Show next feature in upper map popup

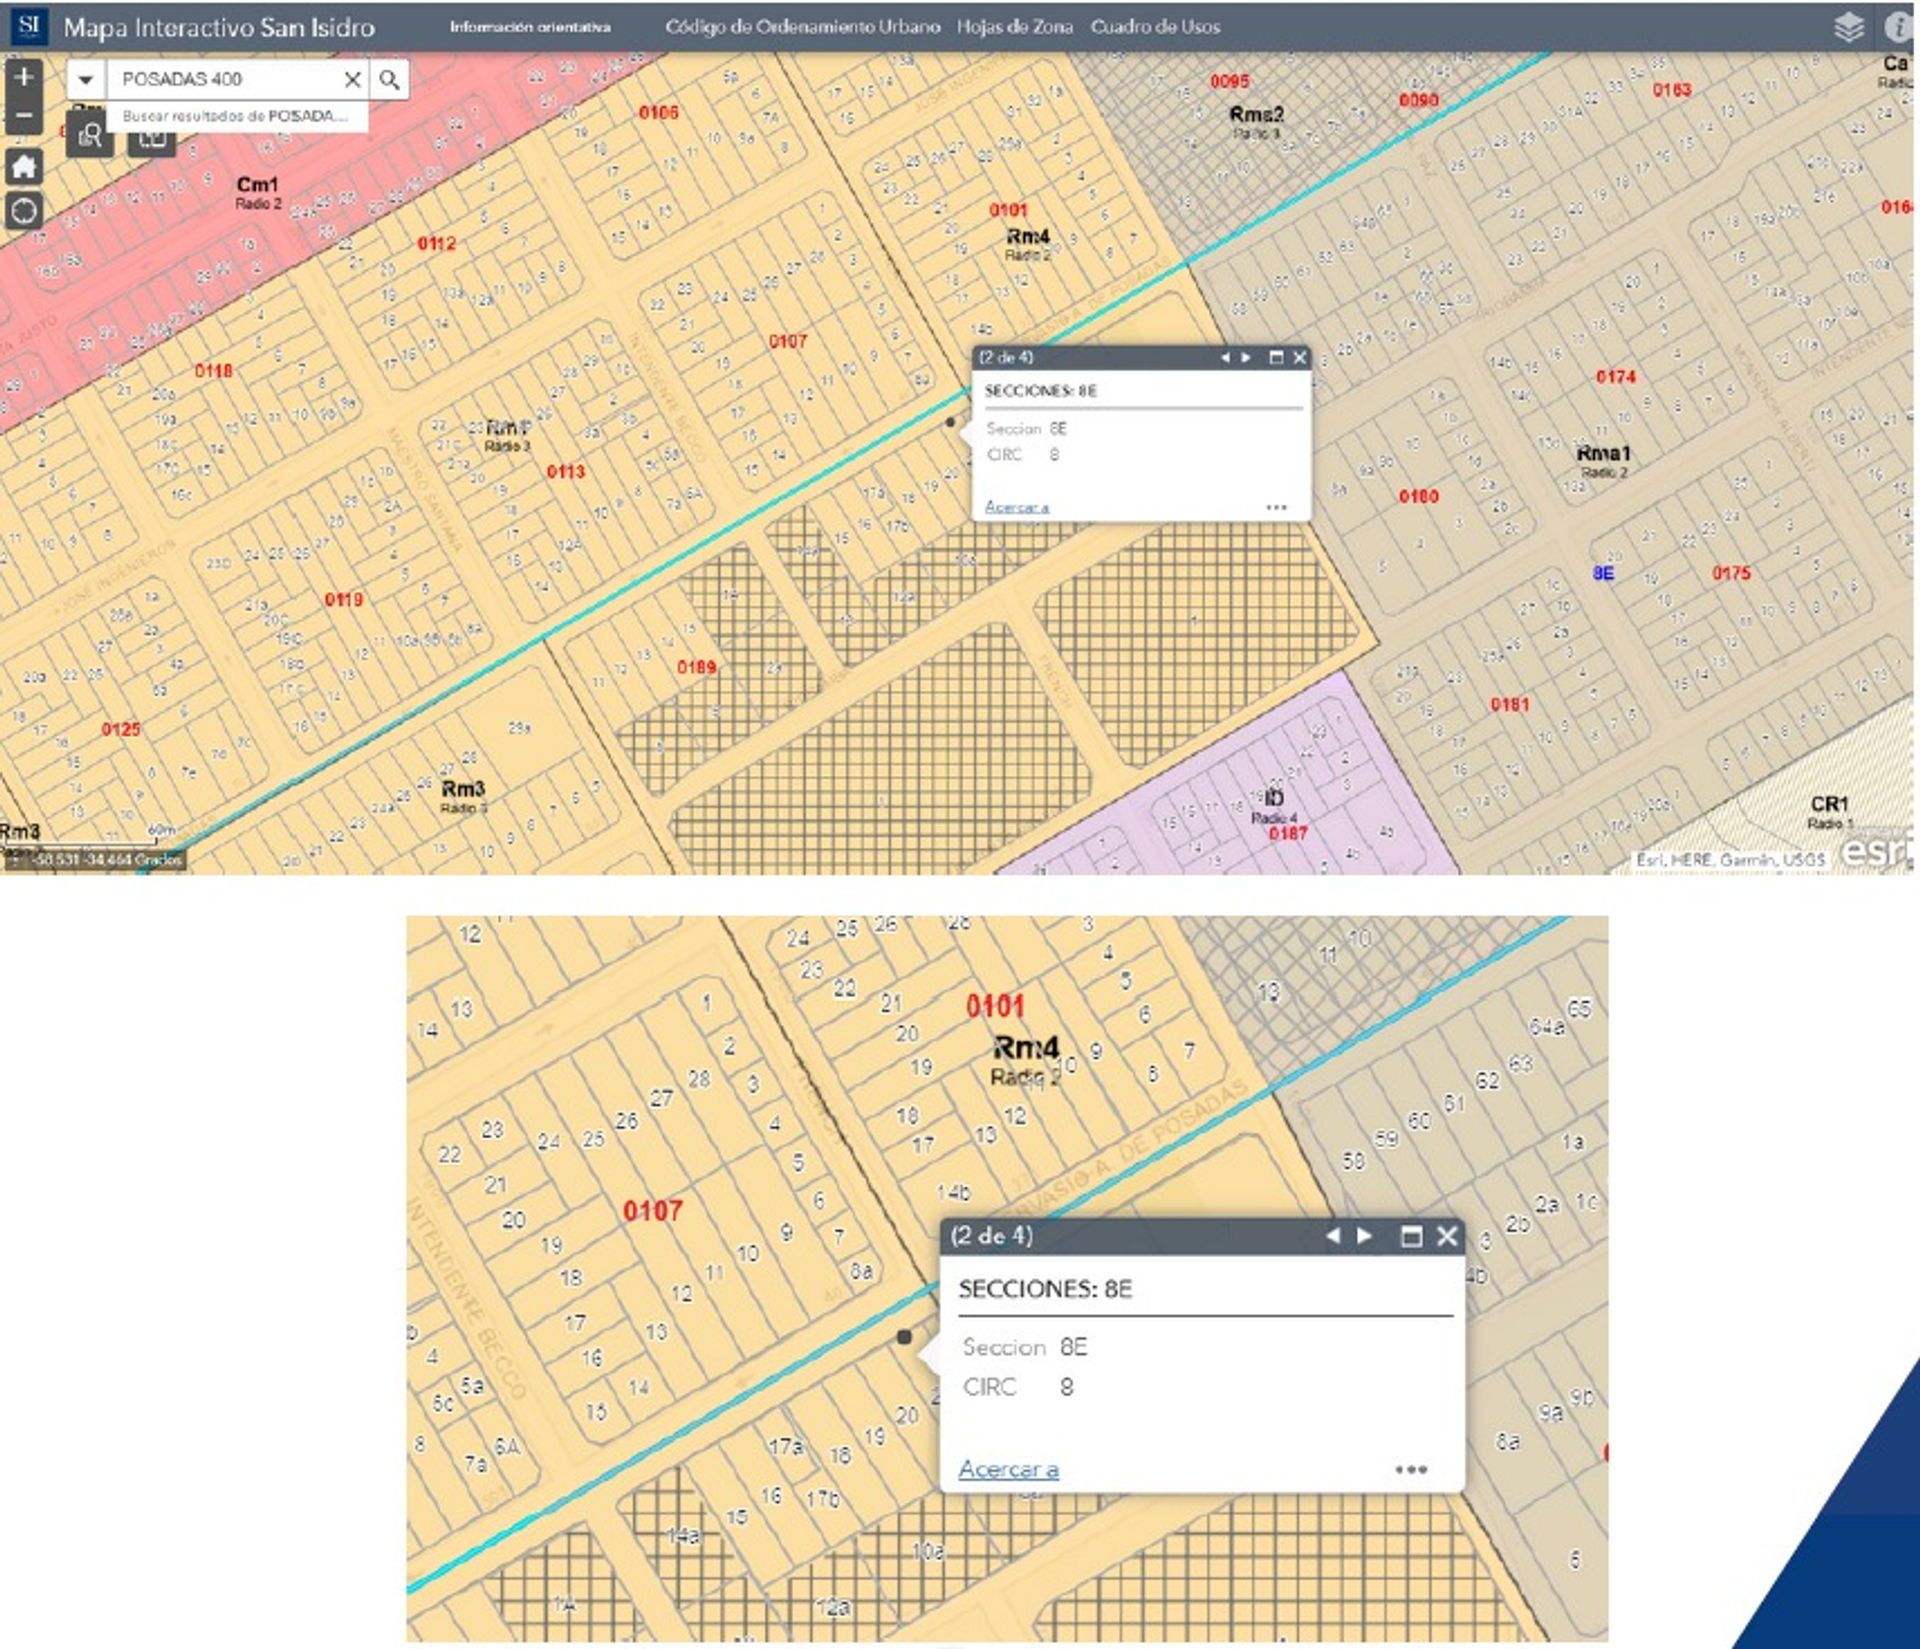[x=1246, y=357]
